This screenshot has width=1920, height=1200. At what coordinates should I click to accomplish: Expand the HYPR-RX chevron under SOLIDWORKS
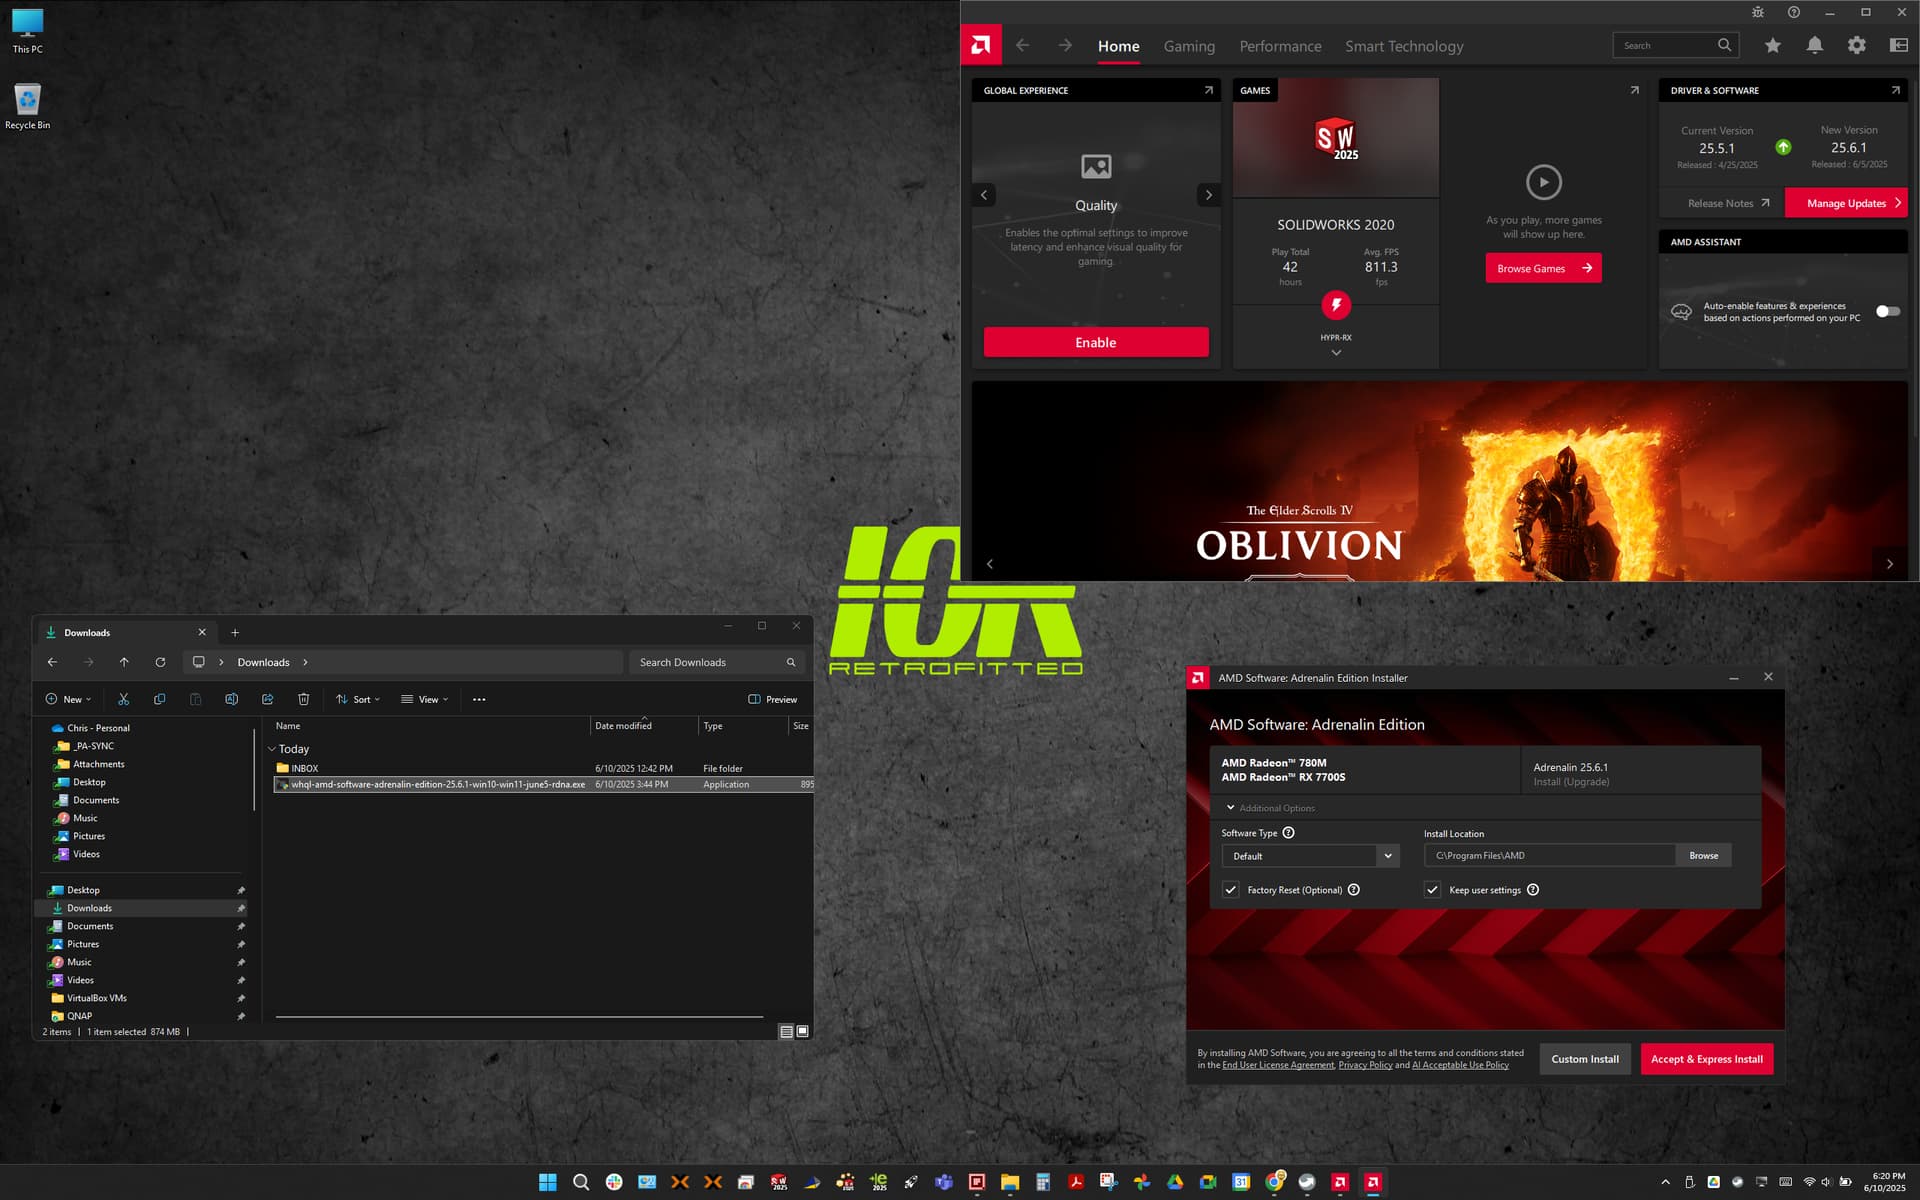pos(1336,353)
